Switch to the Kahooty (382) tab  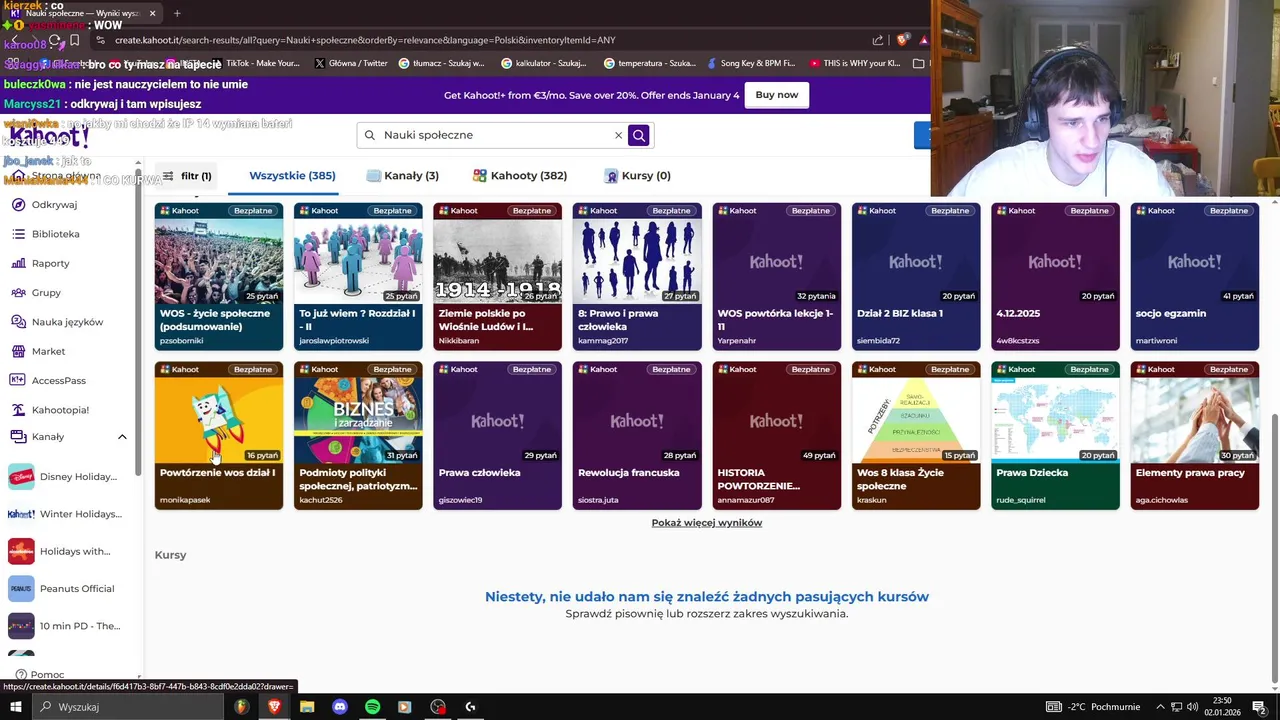pos(520,176)
